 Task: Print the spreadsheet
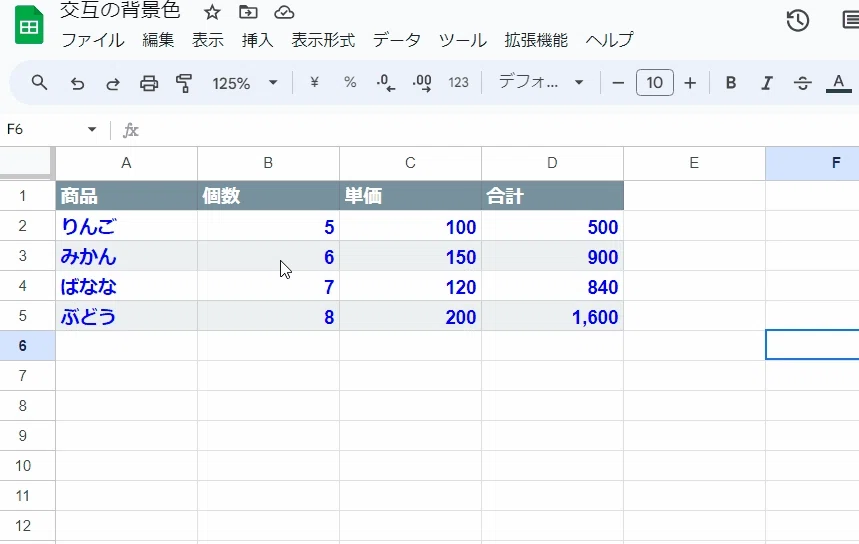pyautogui.click(x=149, y=83)
